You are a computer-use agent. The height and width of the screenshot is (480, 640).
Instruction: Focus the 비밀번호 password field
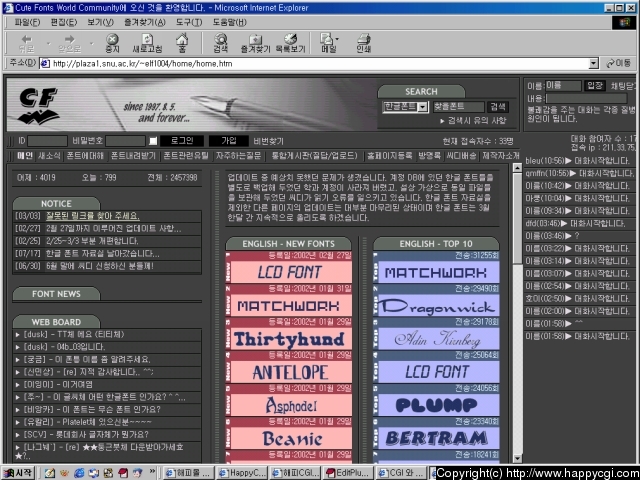click(x=125, y=141)
